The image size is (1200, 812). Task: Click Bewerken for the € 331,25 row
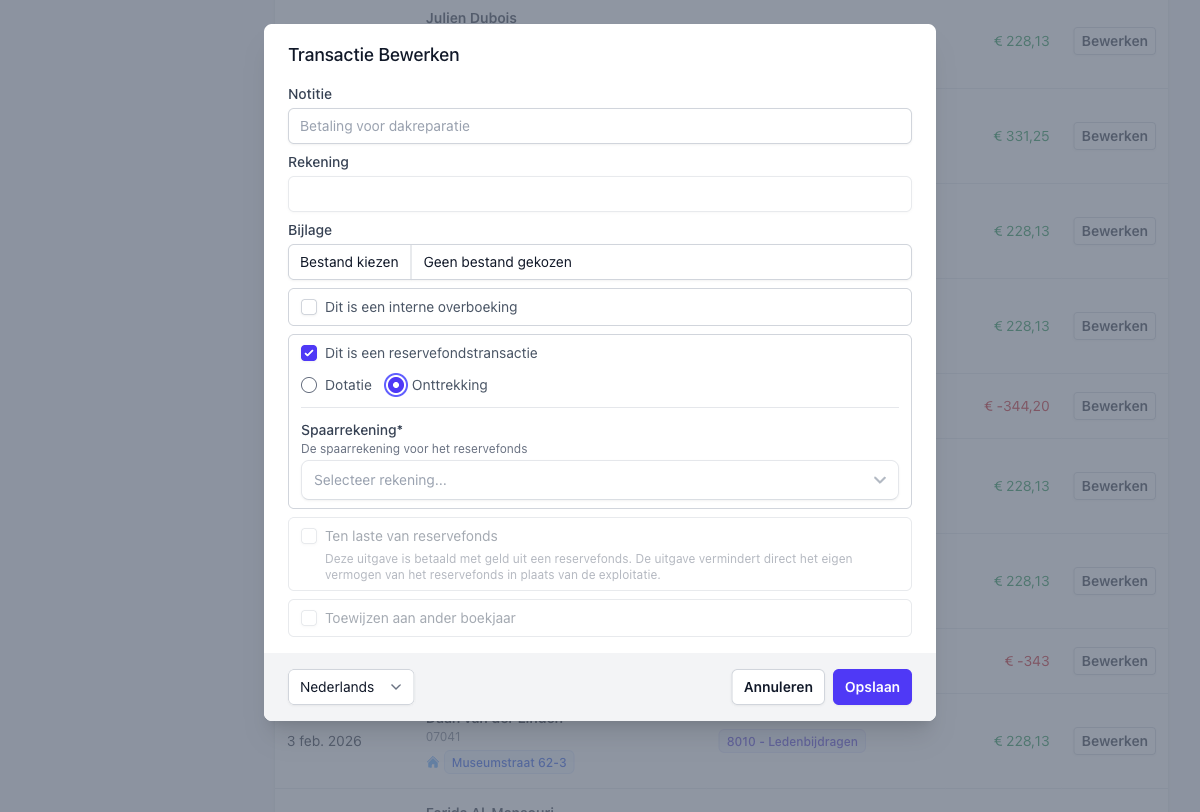[1114, 136]
